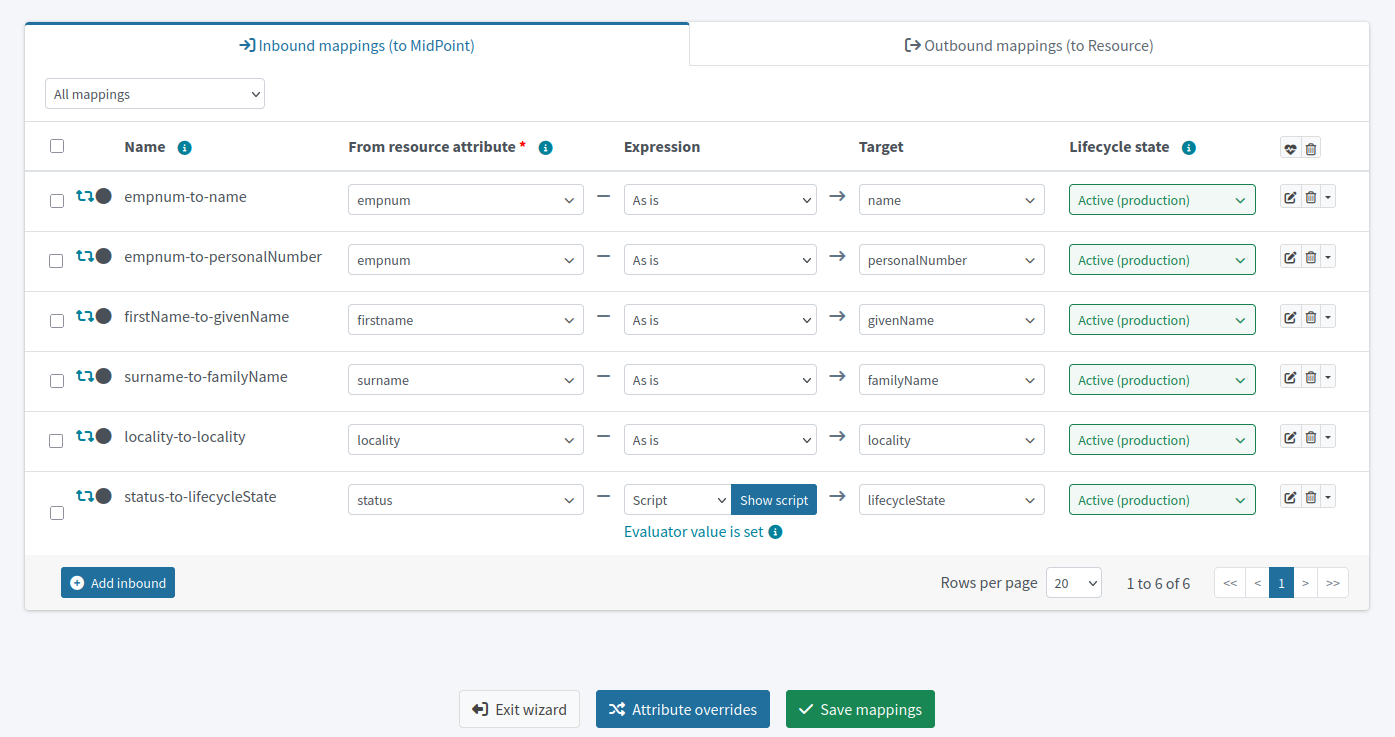Screen dimensions: 1395x737
Task: Switch to the Outbound mappings tab
Action: point(1028,45)
